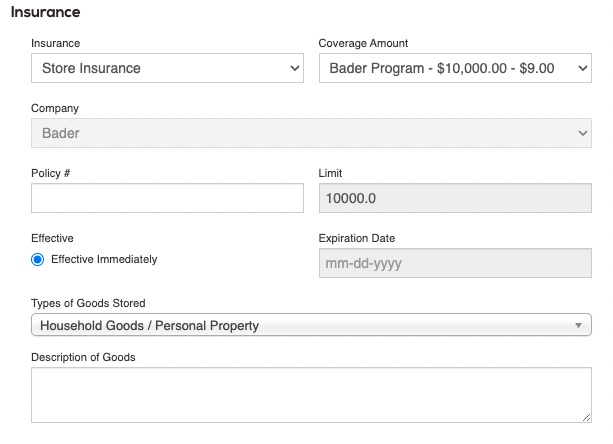Click the Expiration Date label
The width and height of the screenshot is (613, 444).
pyautogui.click(x=356, y=238)
